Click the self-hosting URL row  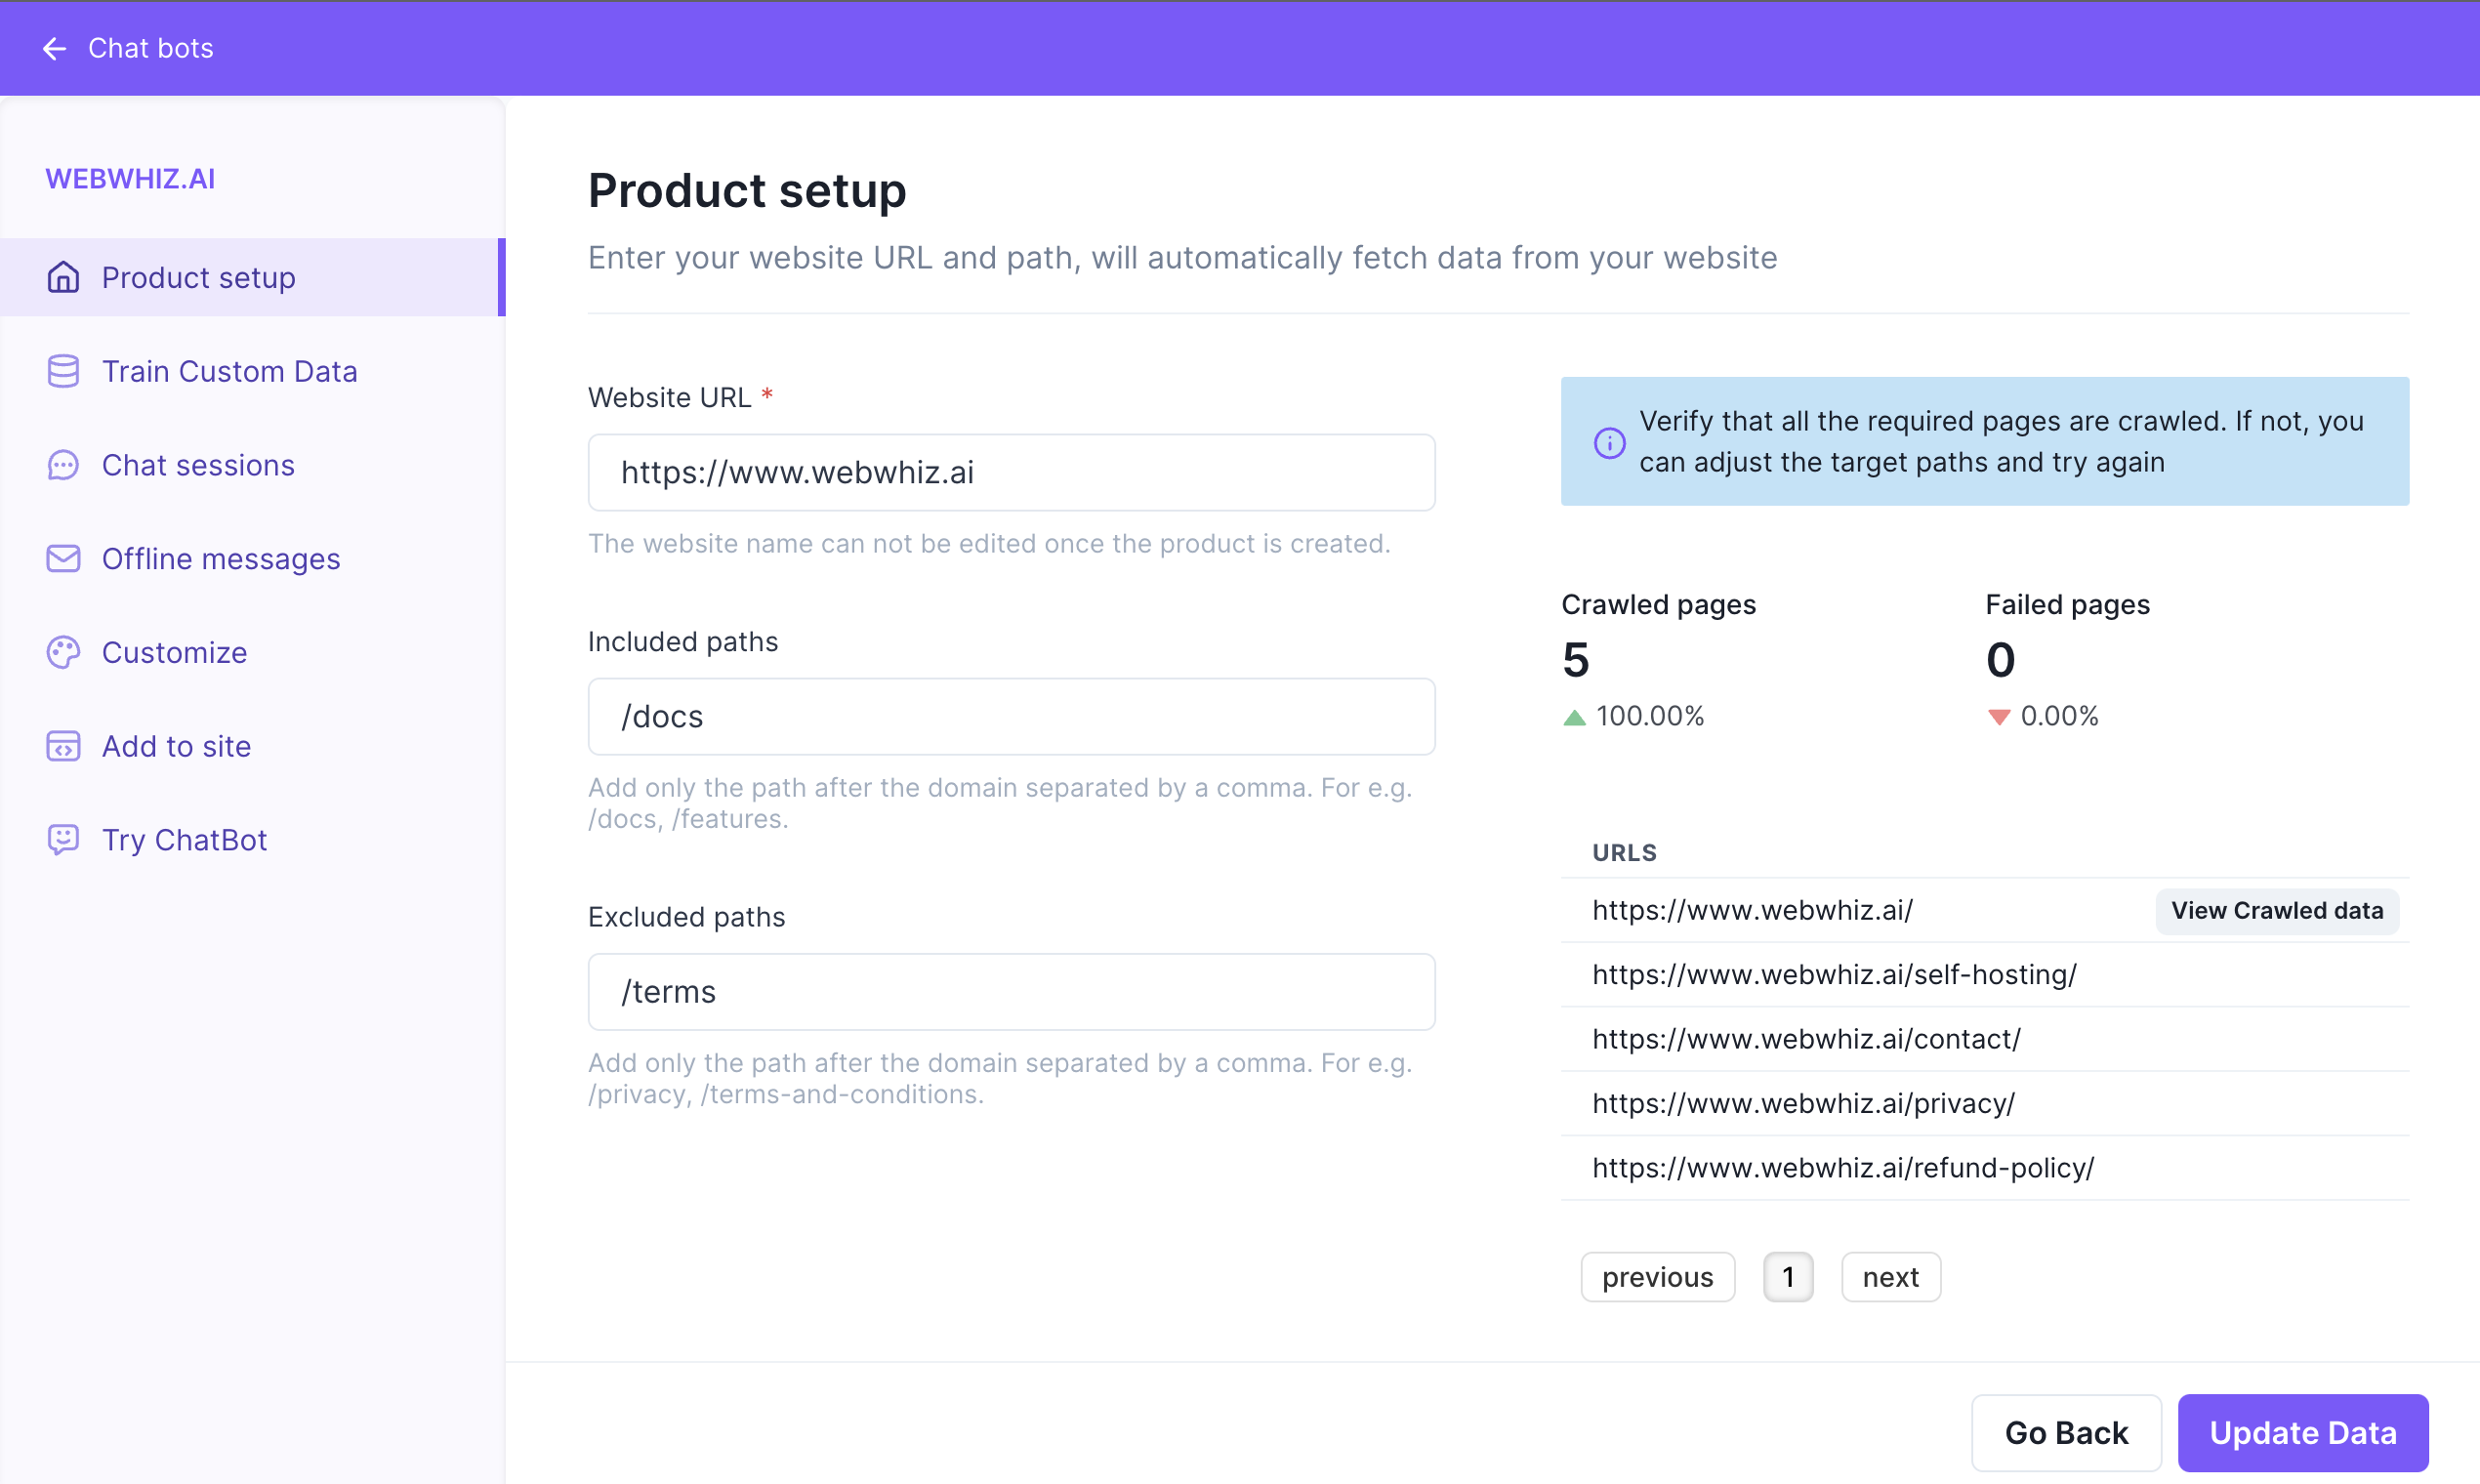(1985, 975)
